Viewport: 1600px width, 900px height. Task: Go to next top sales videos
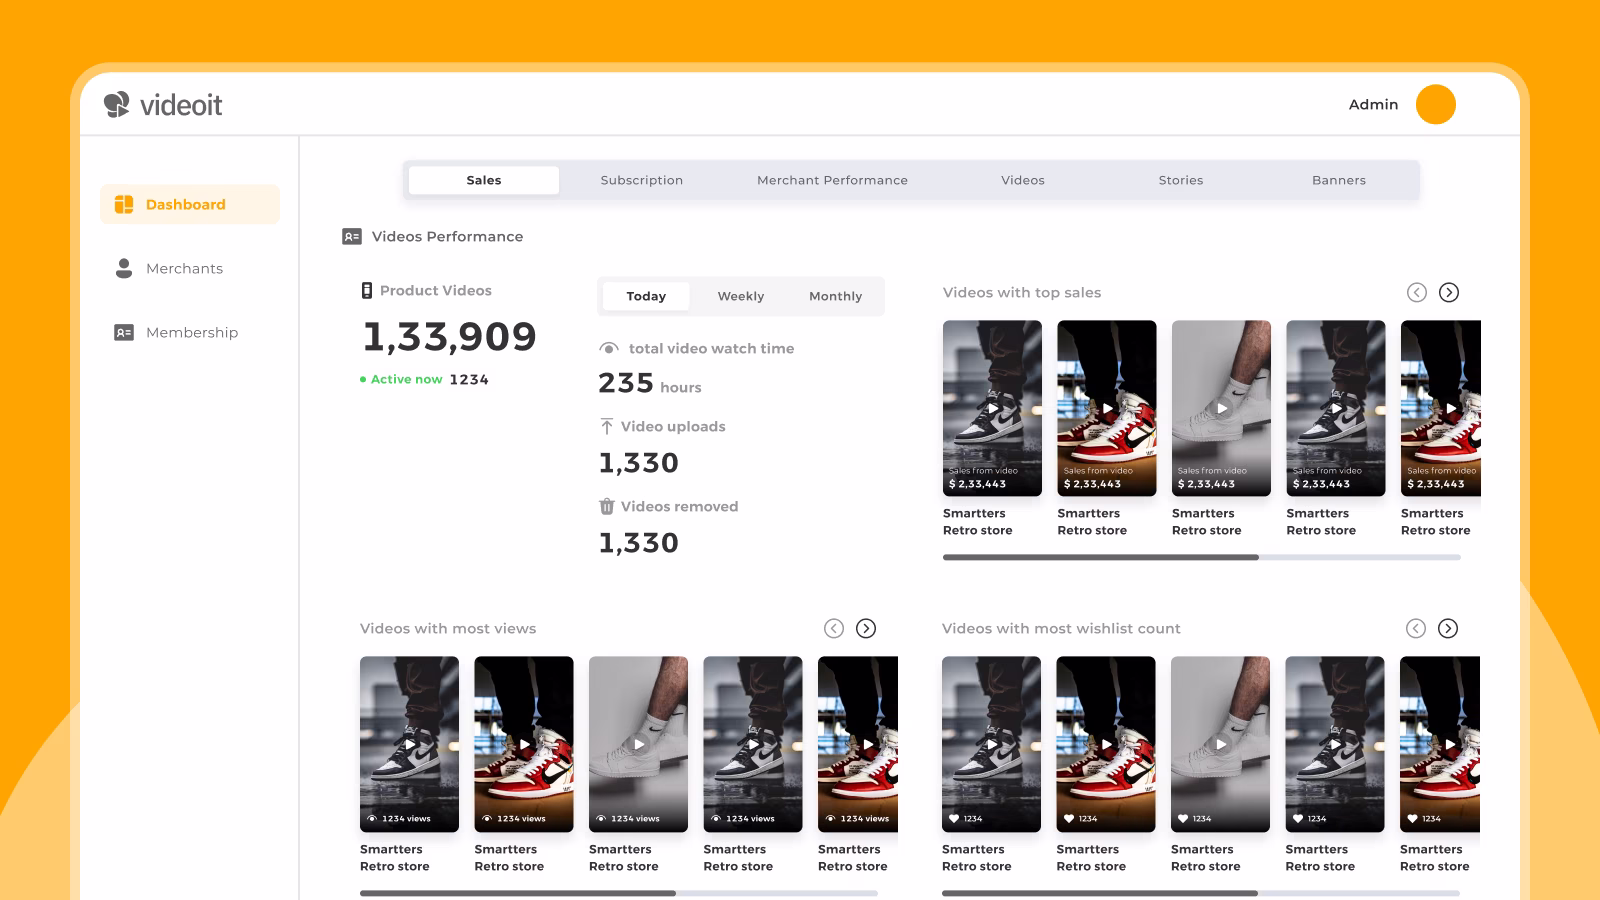click(1449, 292)
